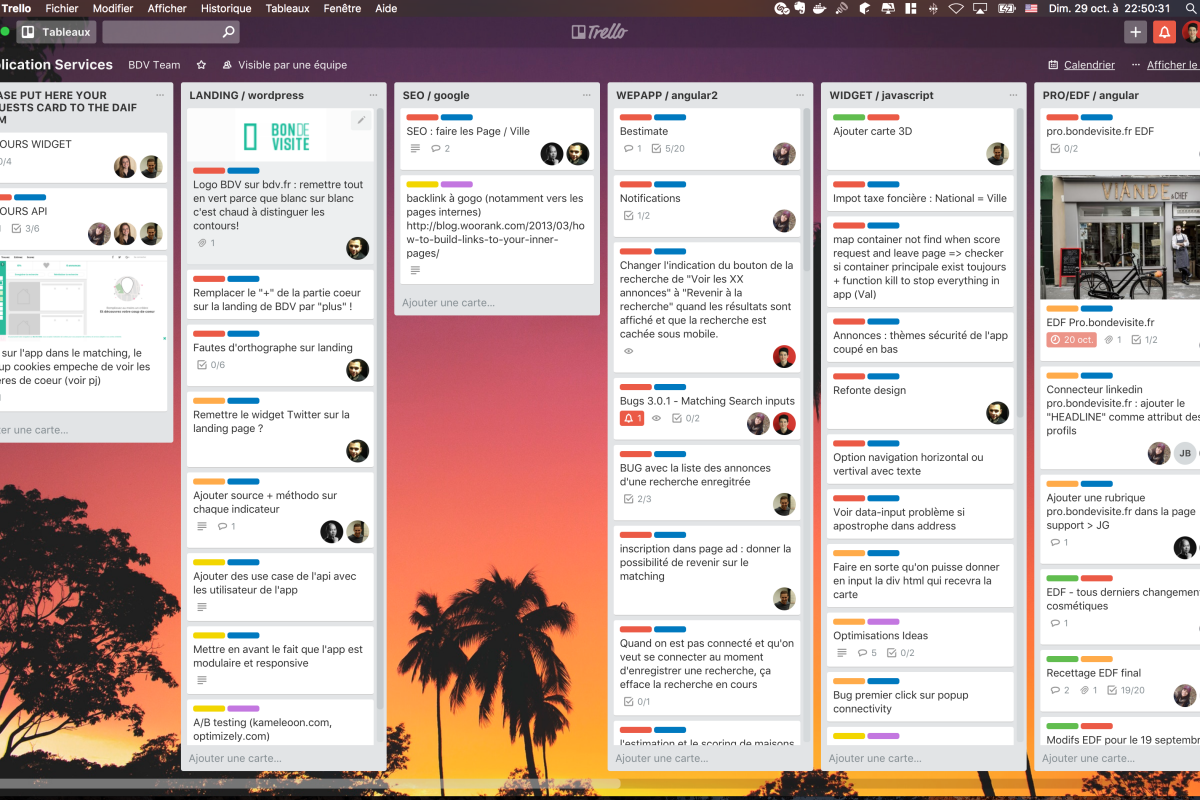This screenshot has width=1200, height=800.
Task: Click checklist 19/20 on Recettage EDF final
Action: [1125, 690]
